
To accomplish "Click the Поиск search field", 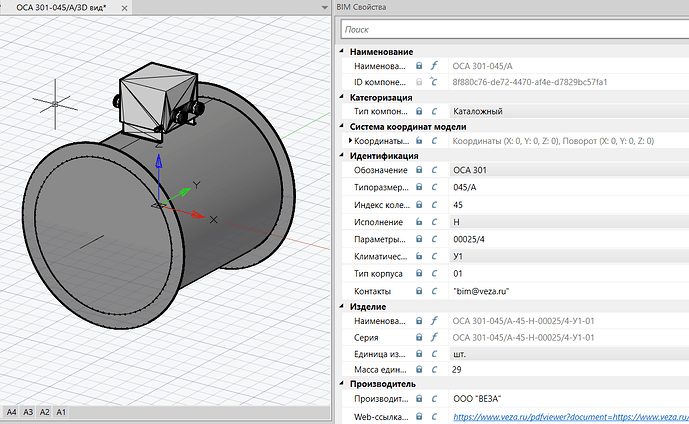I will coord(515,29).
